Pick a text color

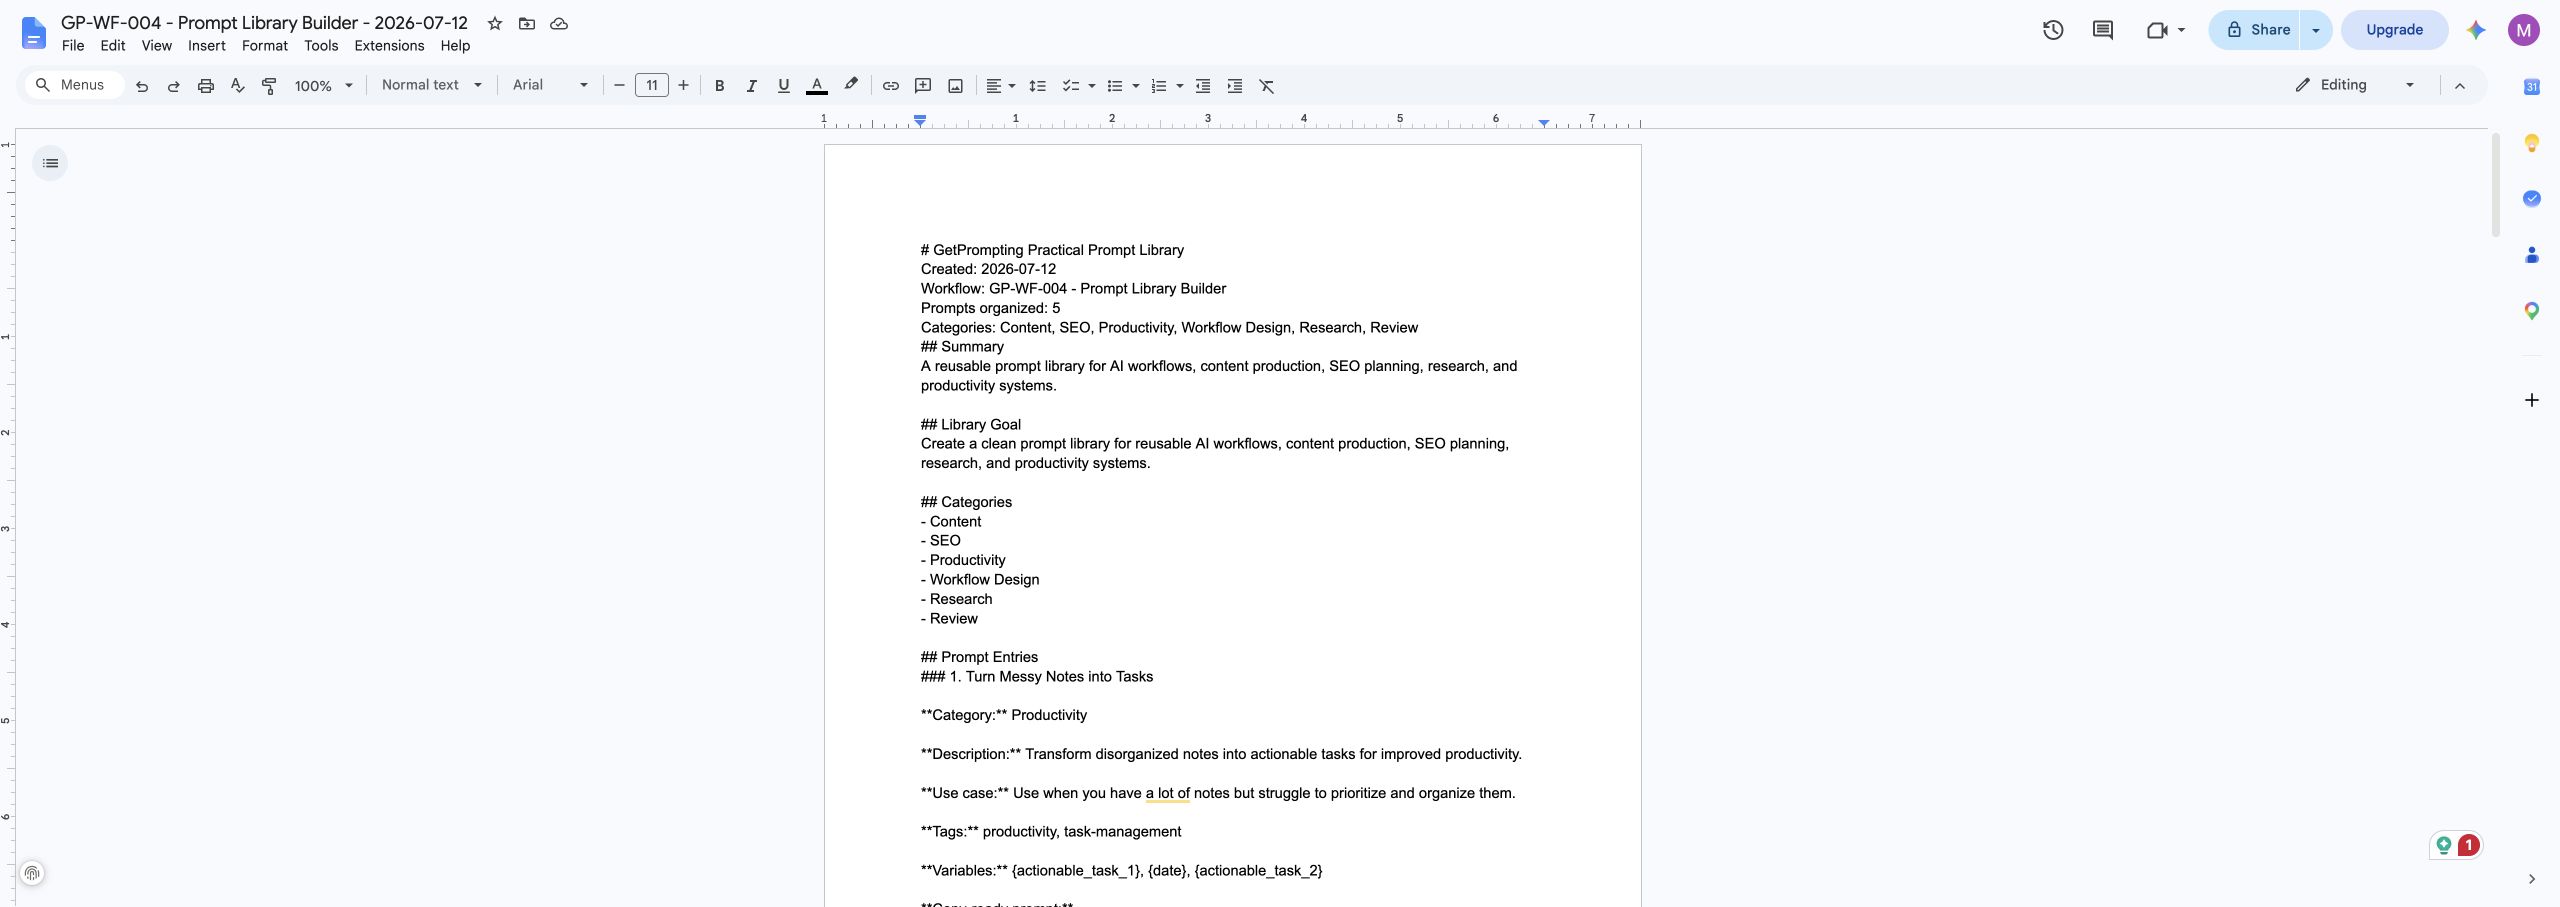coord(817,86)
